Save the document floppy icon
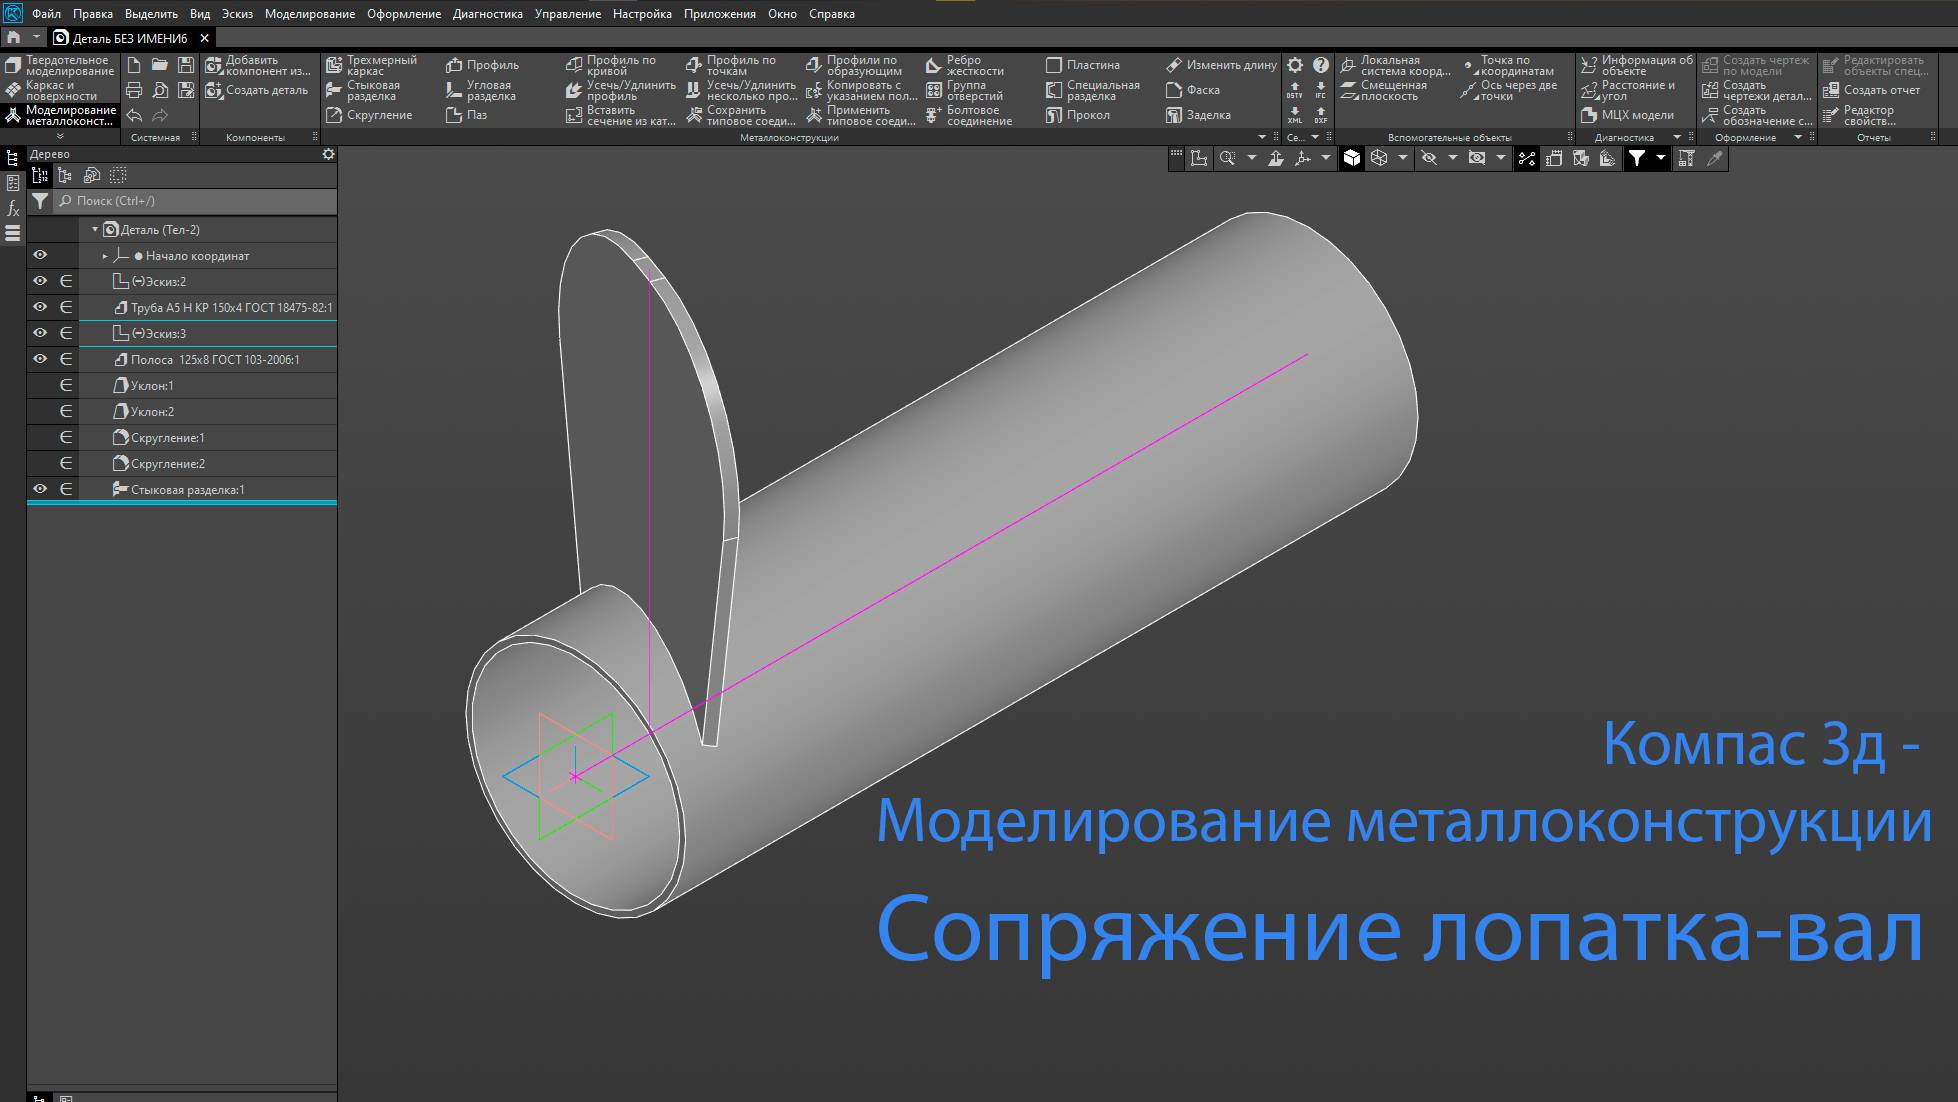Screen dimensions: 1958x1102 tap(186, 64)
